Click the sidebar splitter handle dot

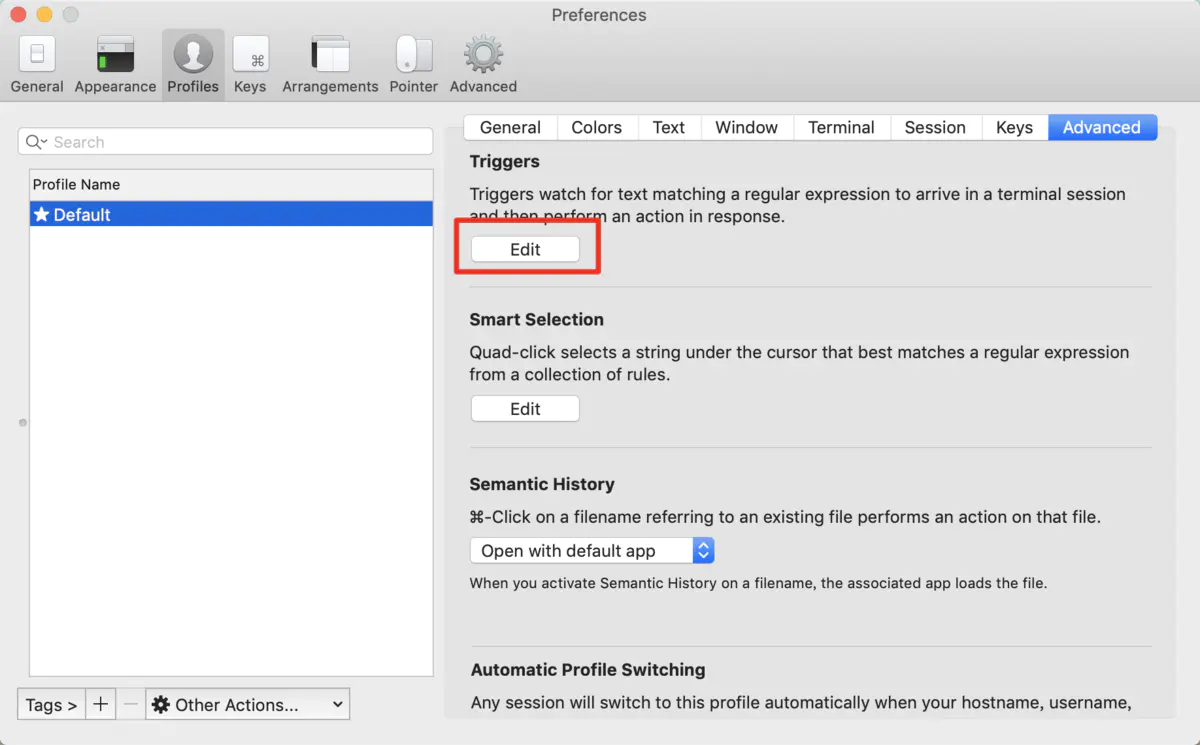23,423
